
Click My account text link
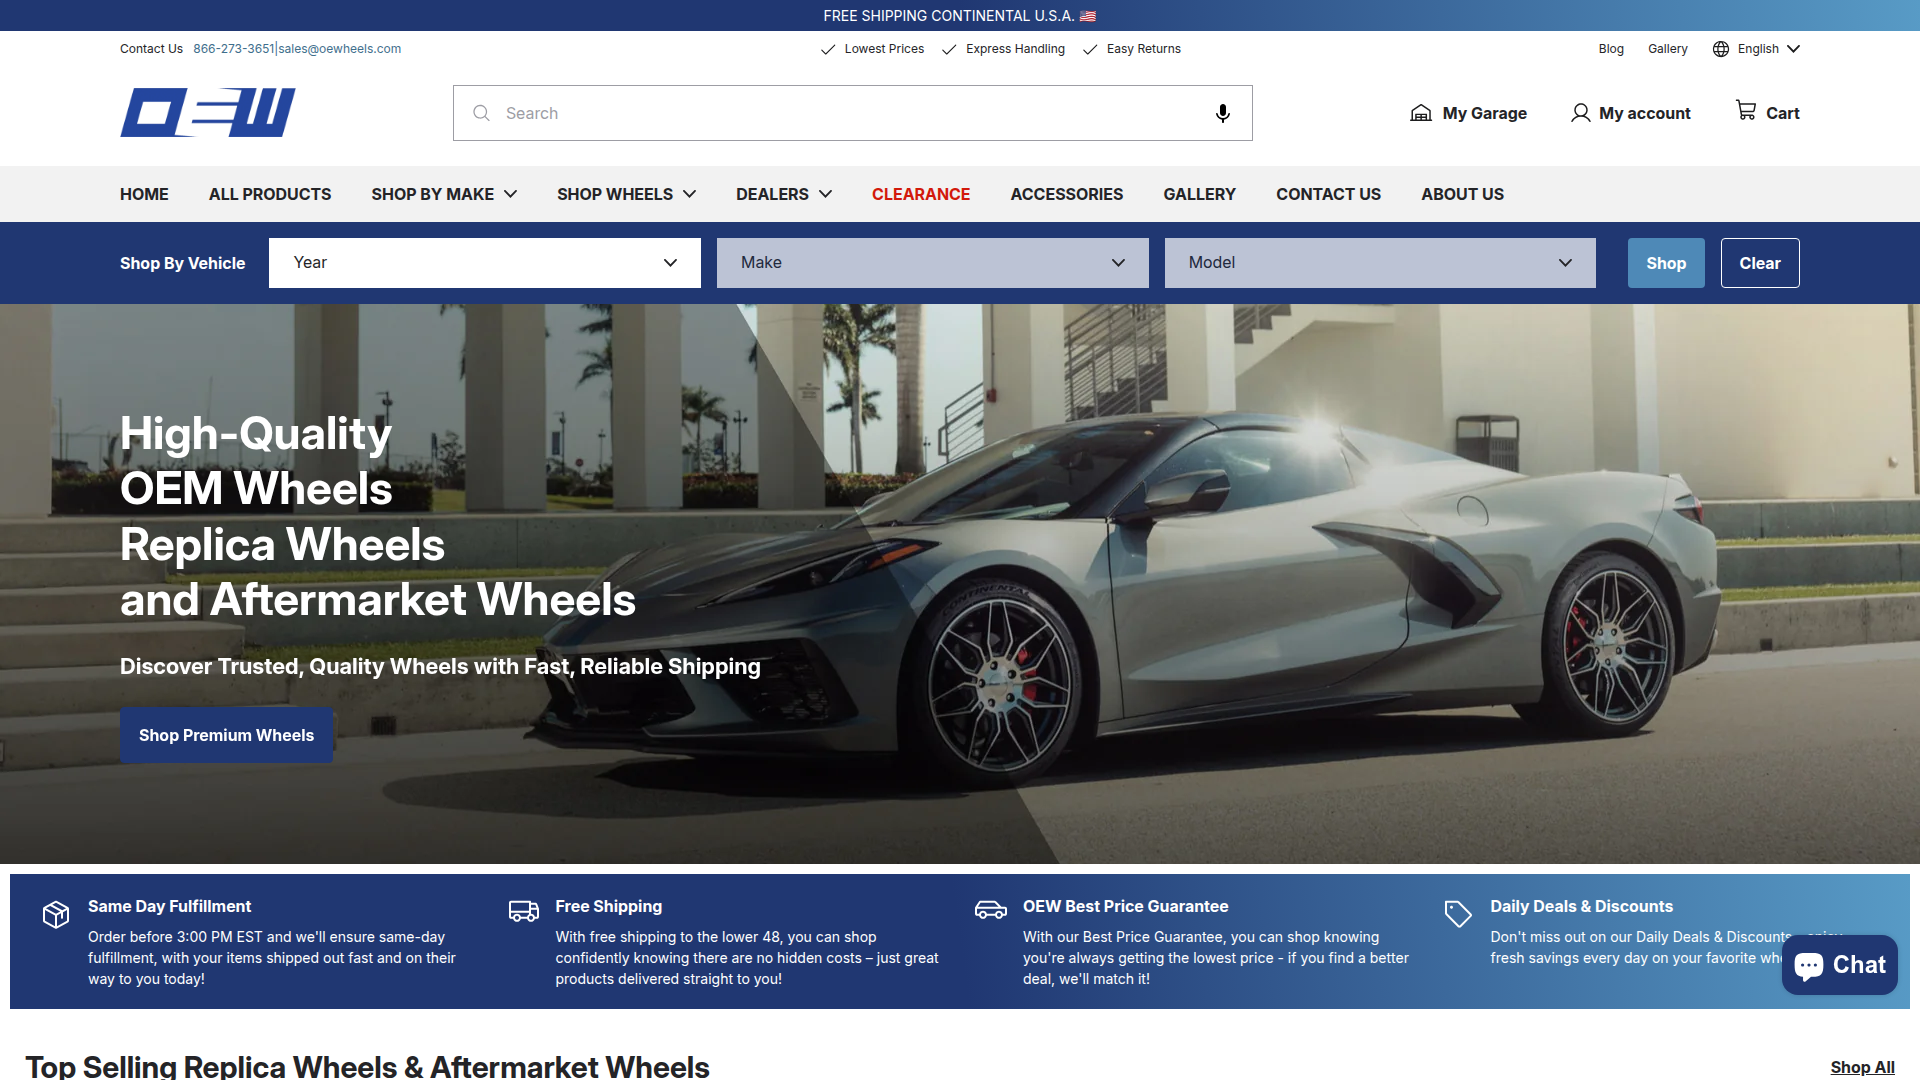[x=1645, y=113]
